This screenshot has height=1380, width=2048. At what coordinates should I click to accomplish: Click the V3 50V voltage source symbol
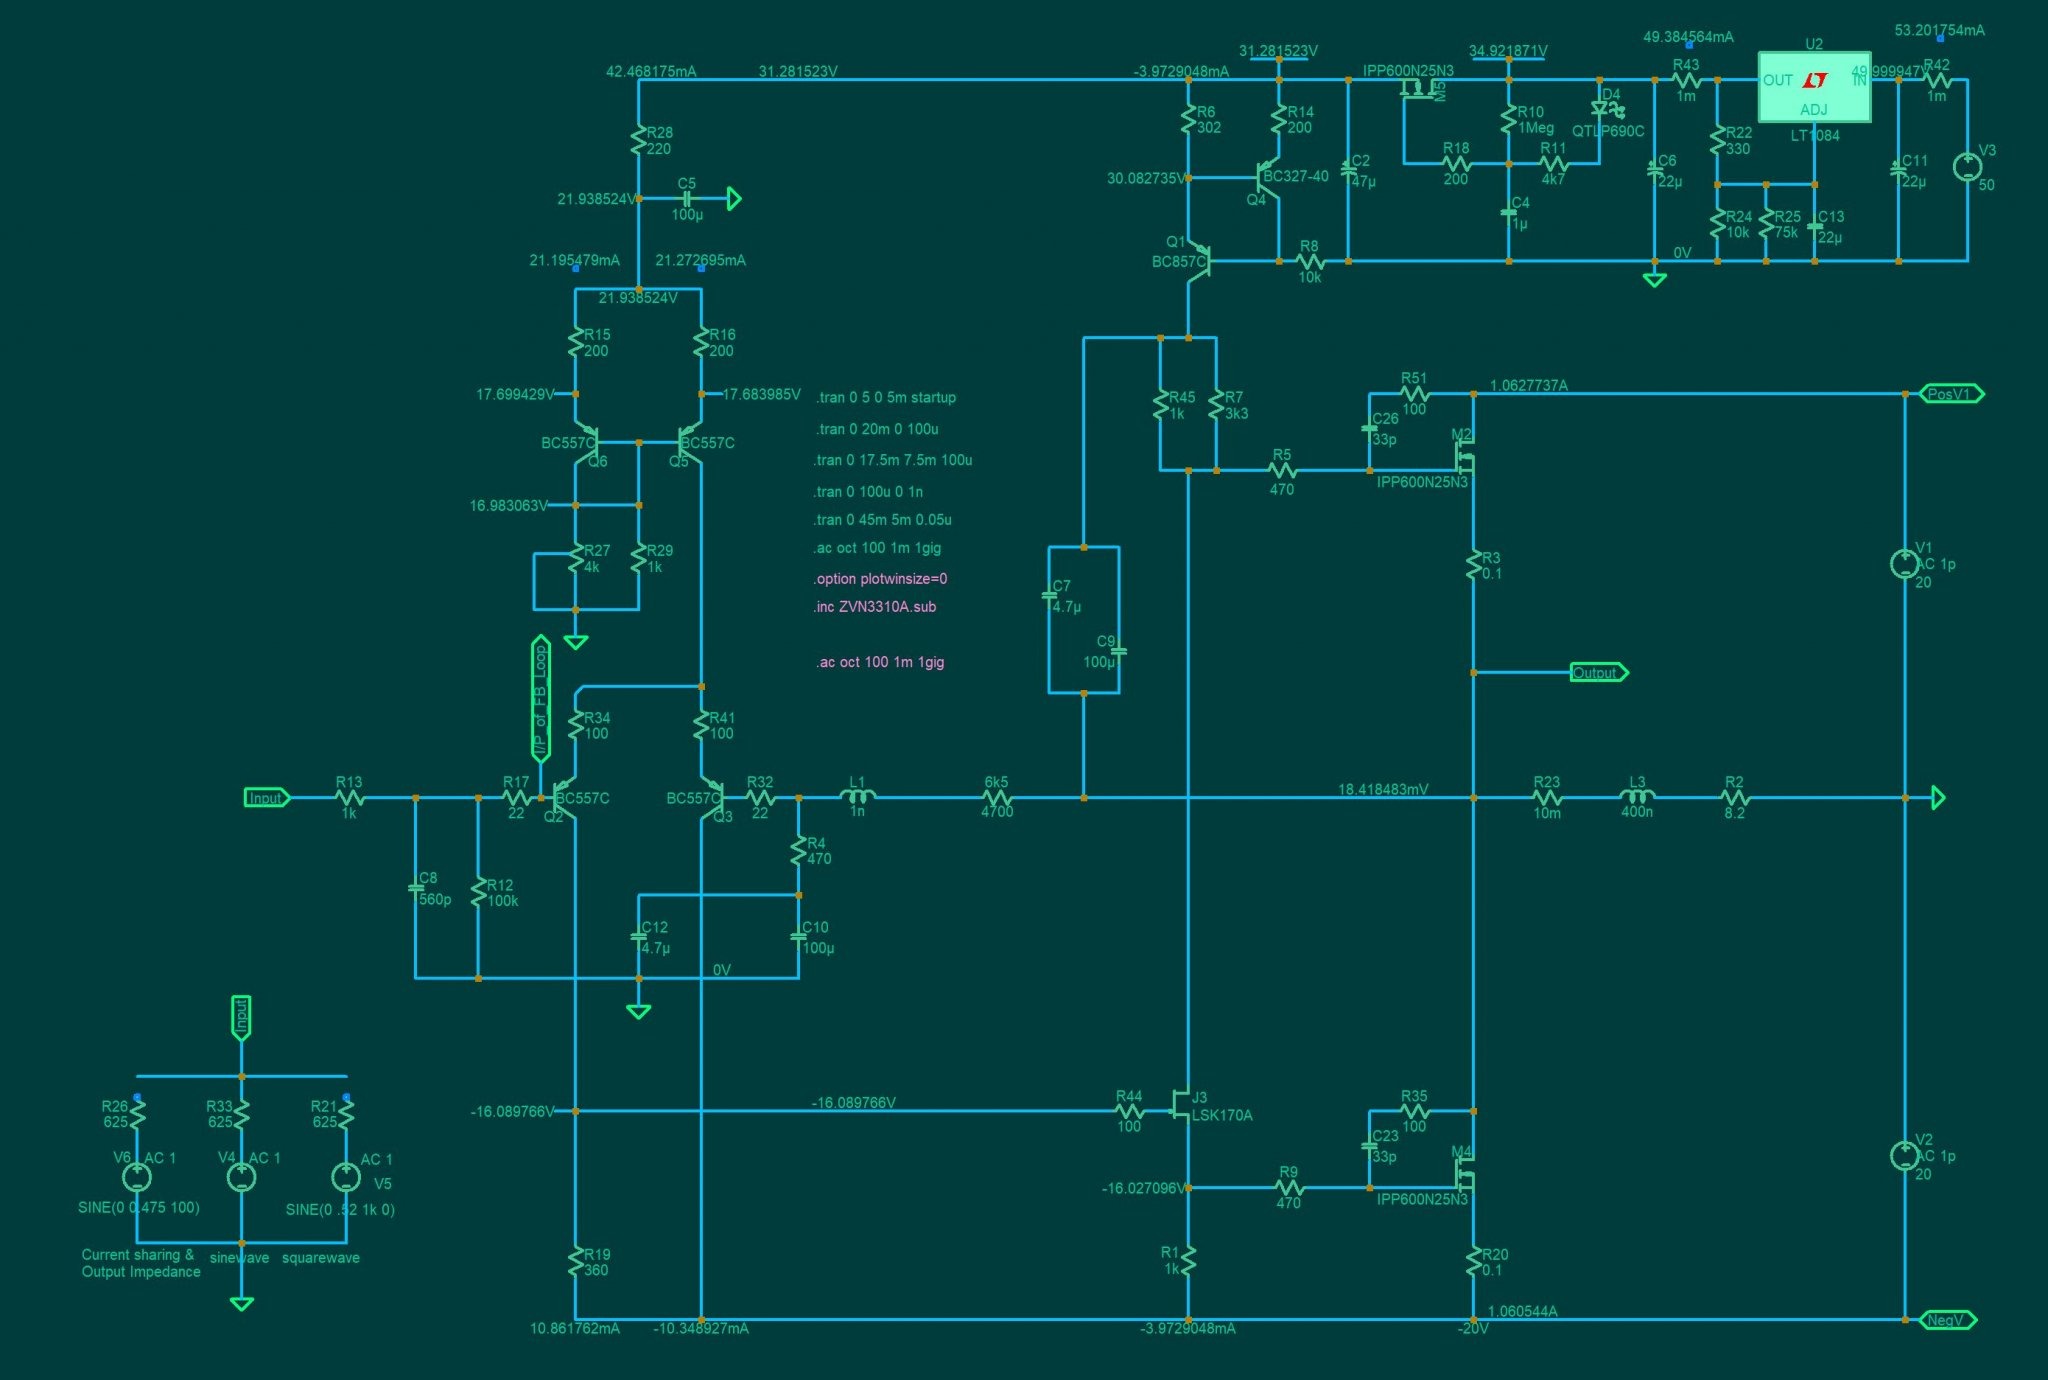pyautogui.click(x=1967, y=166)
